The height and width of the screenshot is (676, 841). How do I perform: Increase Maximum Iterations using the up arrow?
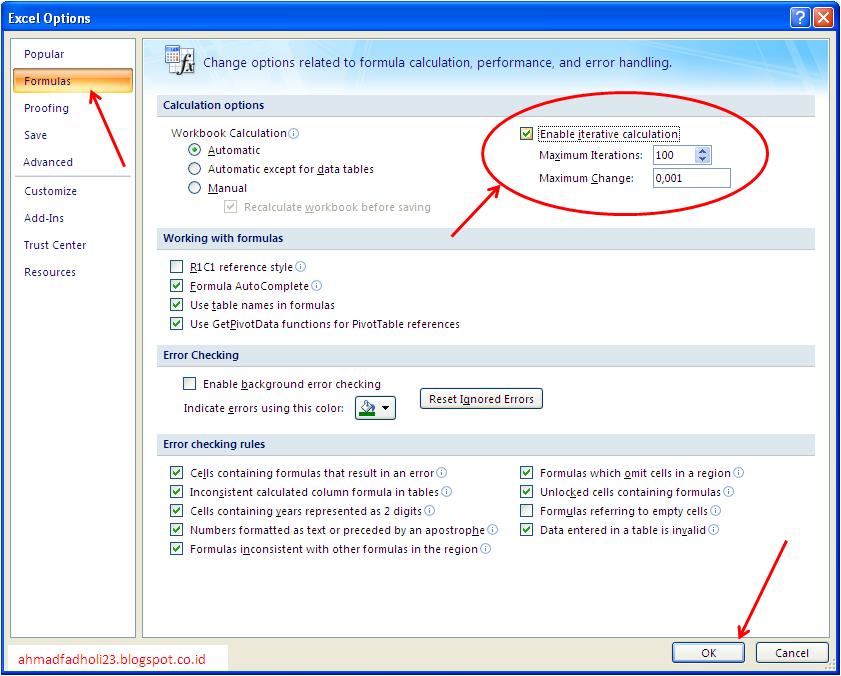point(703,150)
